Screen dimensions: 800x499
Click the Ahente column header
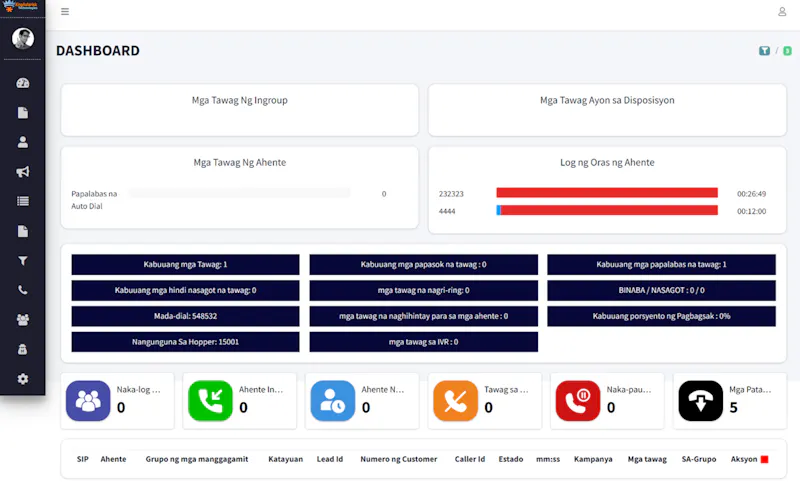[x=113, y=459]
